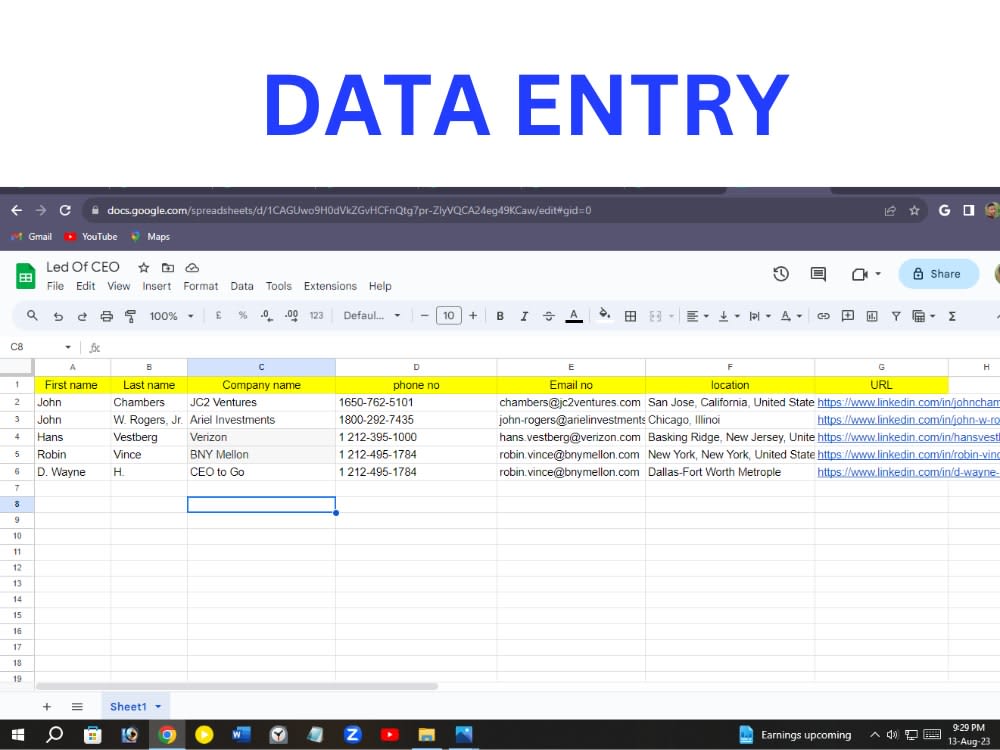Open the File menu
Image resolution: width=1000 pixels, height=750 pixels.
pyautogui.click(x=55, y=286)
